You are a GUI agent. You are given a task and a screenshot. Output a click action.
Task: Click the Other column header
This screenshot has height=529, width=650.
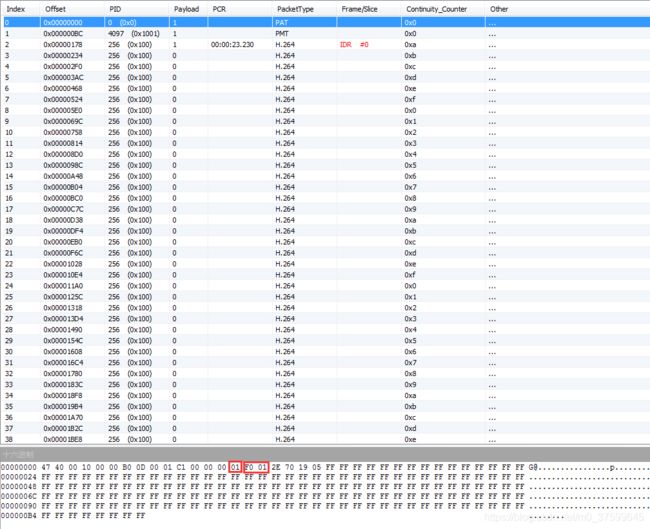point(499,9)
